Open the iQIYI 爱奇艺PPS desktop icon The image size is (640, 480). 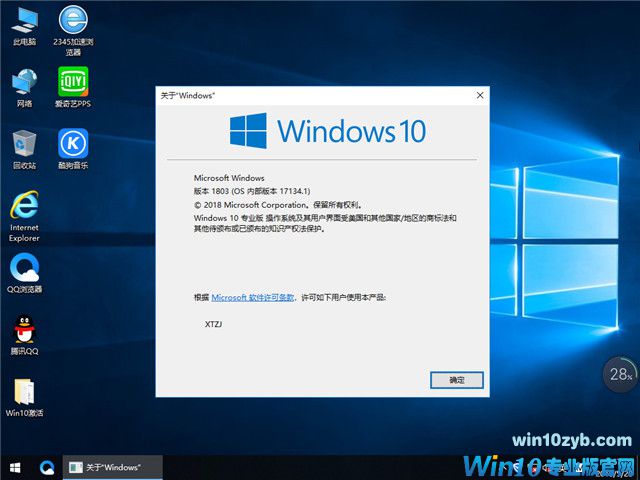pos(73,87)
